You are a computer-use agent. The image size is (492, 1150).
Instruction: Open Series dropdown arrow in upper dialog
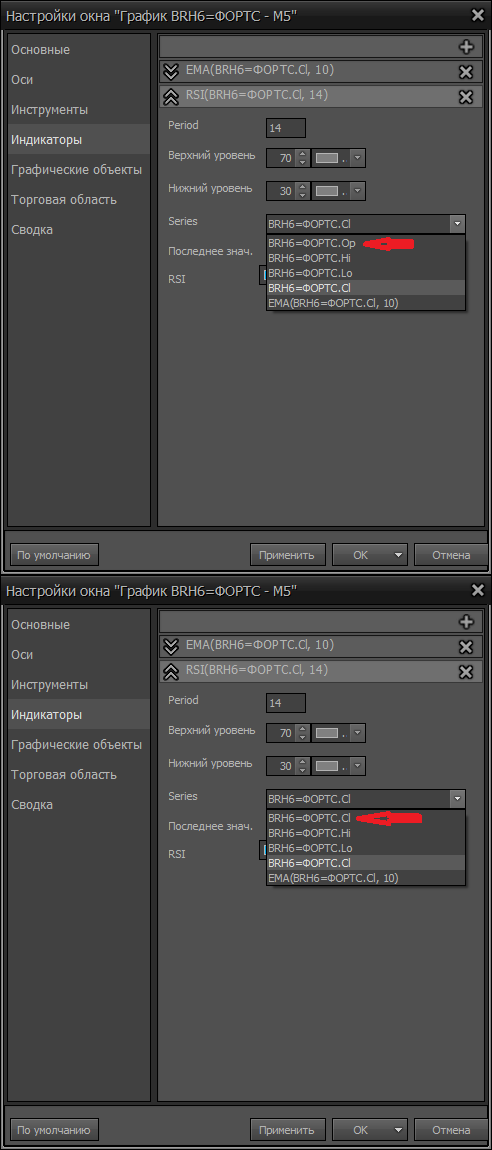[x=458, y=224]
